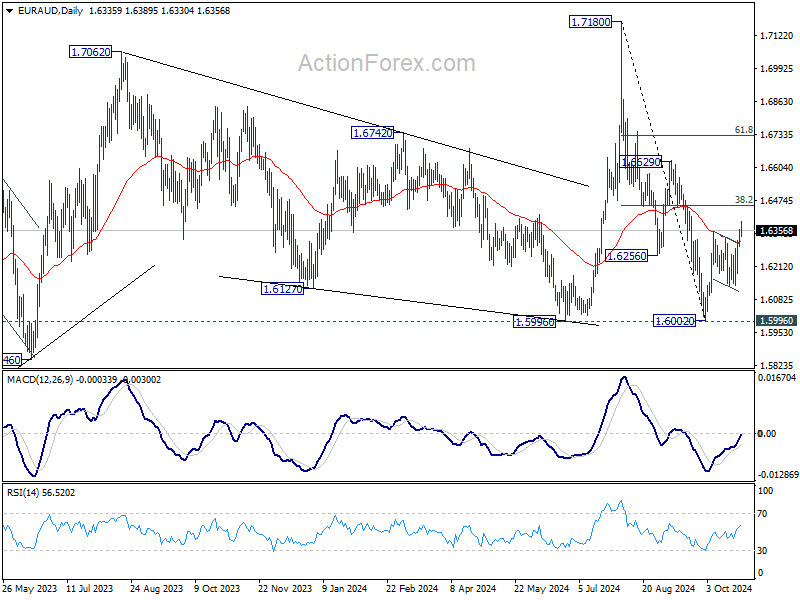Select the partial 460 price label
Image resolution: width=800 pixels, height=600 pixels.
tap(12, 360)
